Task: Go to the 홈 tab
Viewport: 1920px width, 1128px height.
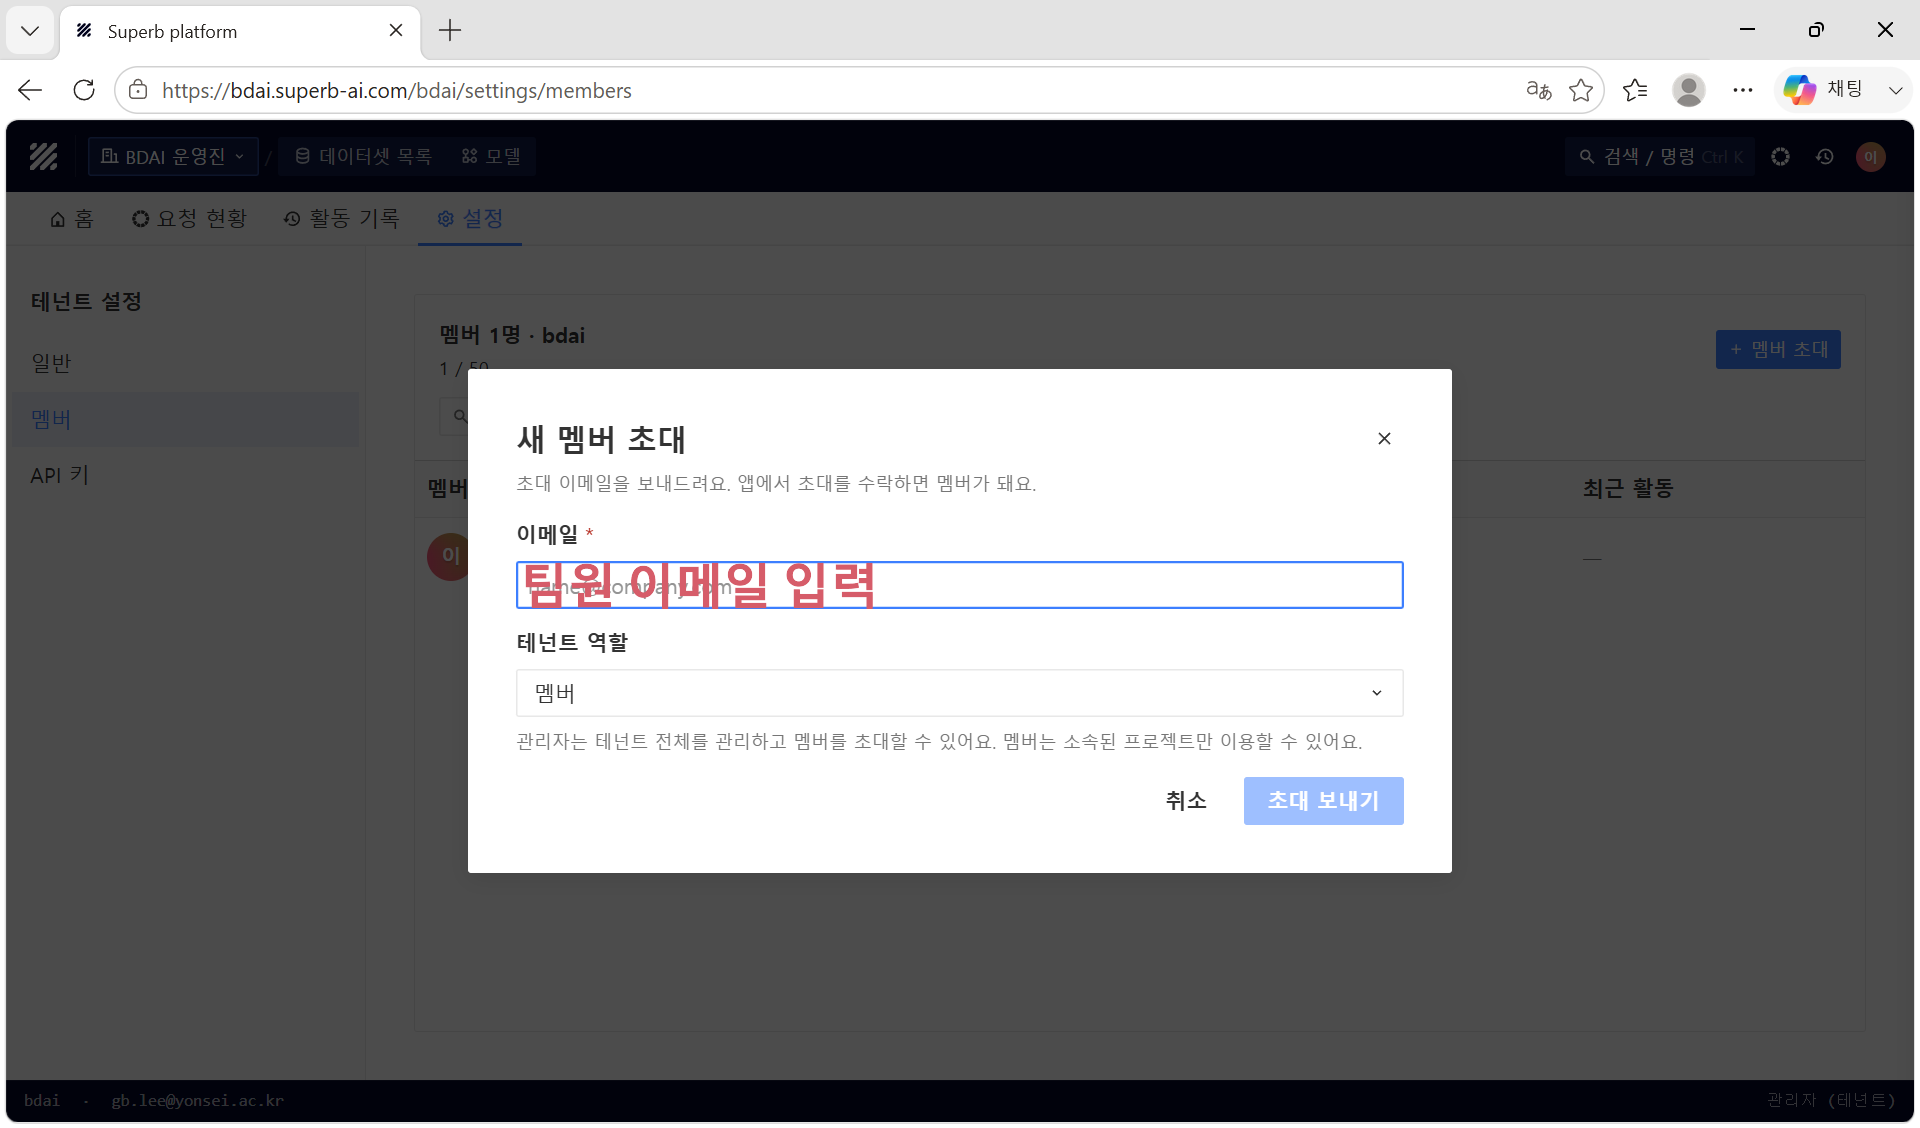Action: [72, 219]
